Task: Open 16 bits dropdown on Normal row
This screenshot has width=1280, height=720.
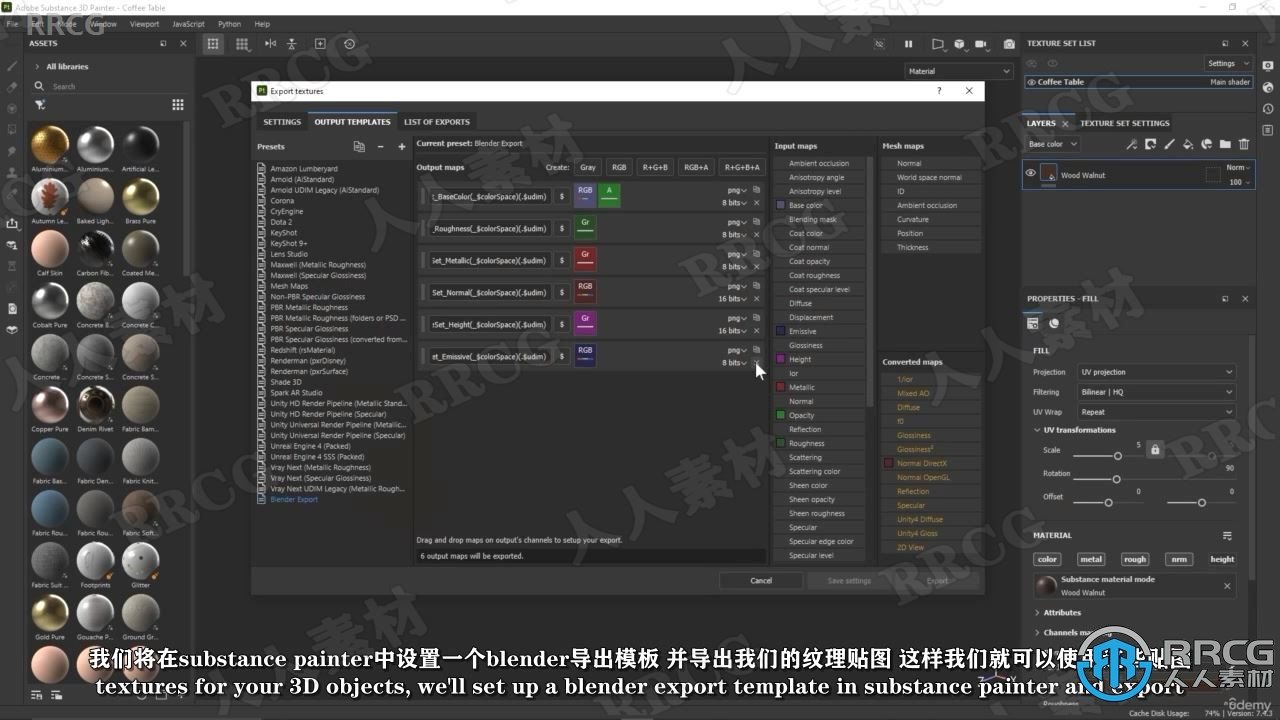Action: point(733,299)
